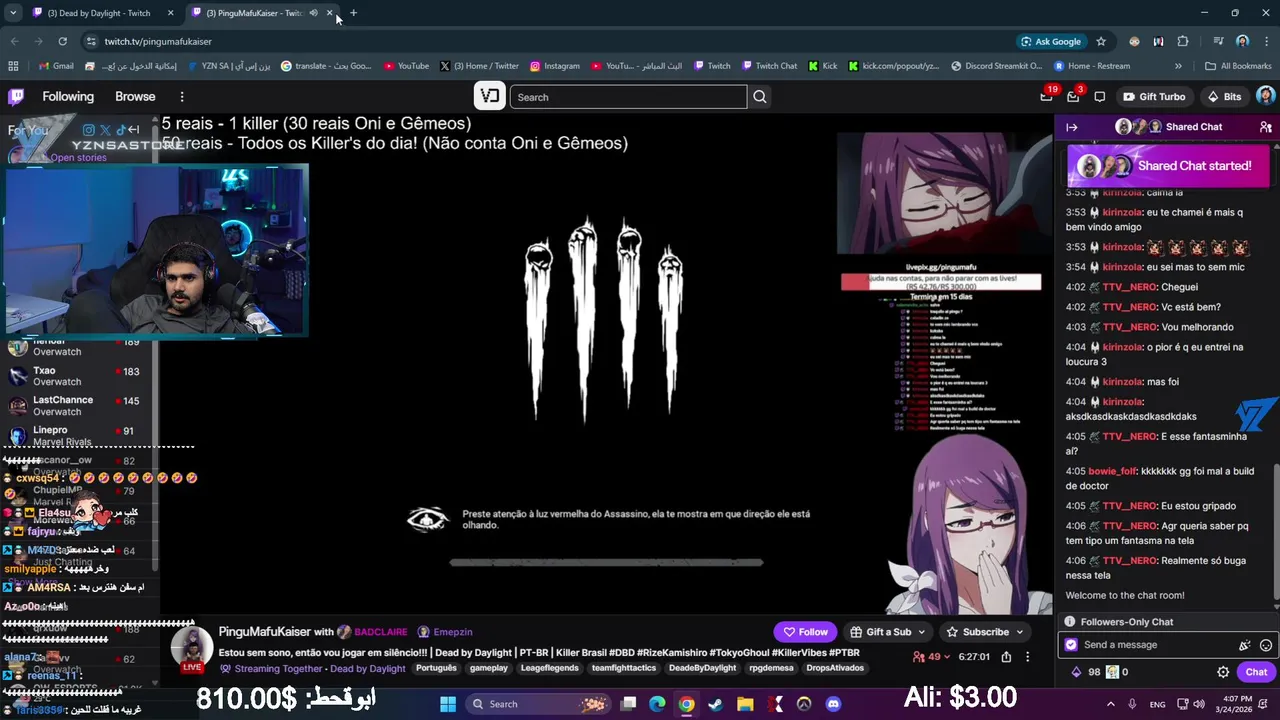This screenshot has width=1280, height=720.
Task: Open Overwatch icon in taskbar
Action: (x=804, y=704)
